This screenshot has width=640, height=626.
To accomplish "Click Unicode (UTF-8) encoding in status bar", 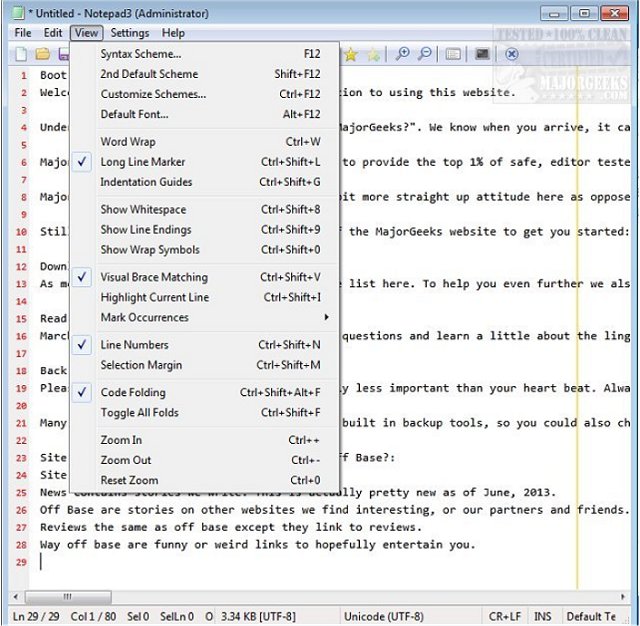I will (384, 616).
